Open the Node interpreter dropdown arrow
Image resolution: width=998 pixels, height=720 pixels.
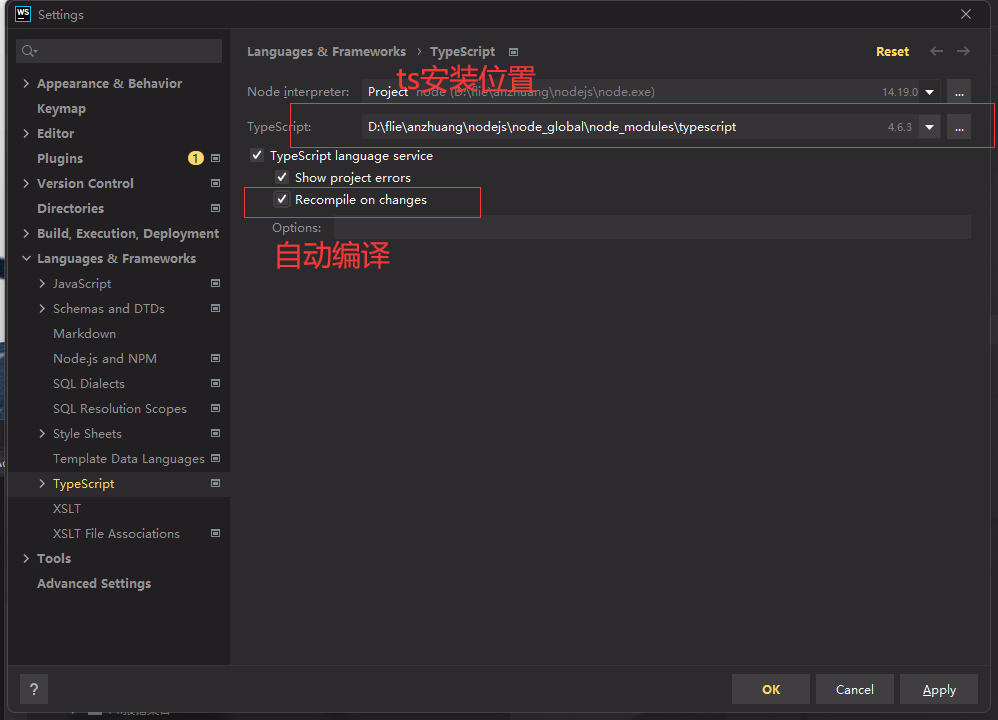930,92
